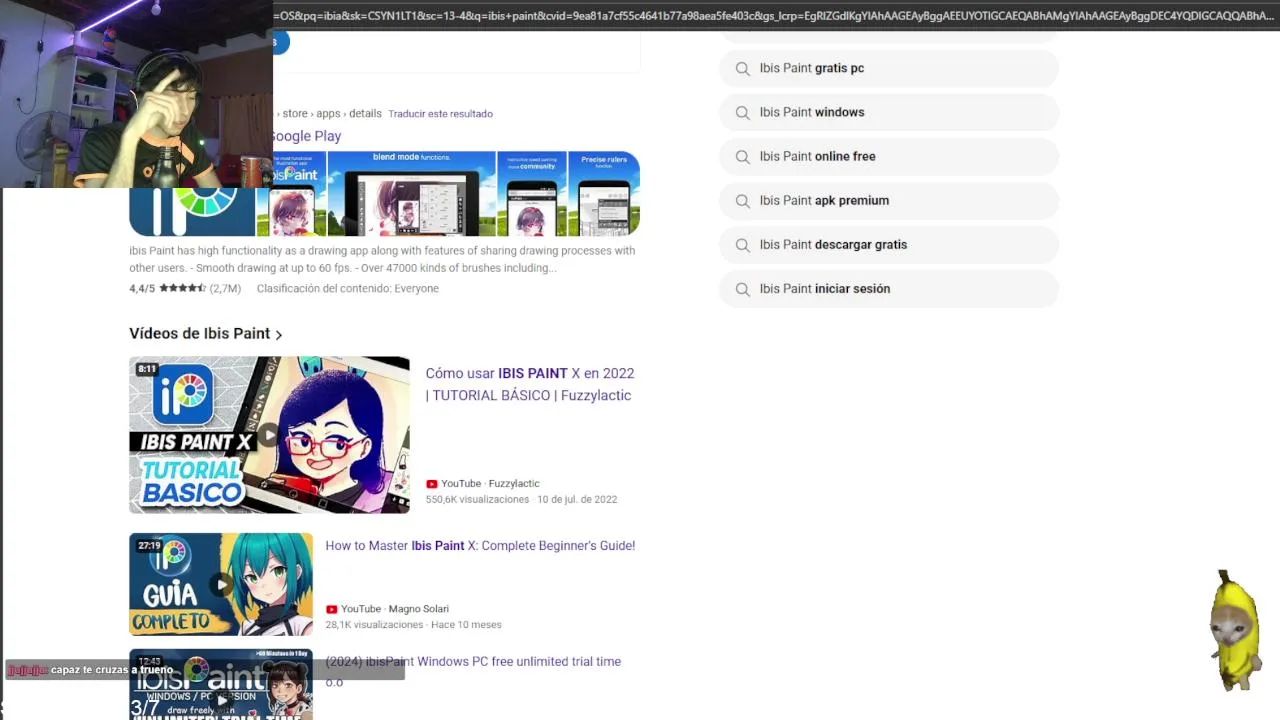The image size is (1280, 720).
Task: Click search icon beside Ibis Paint gratis pc
Action: [x=742, y=69]
